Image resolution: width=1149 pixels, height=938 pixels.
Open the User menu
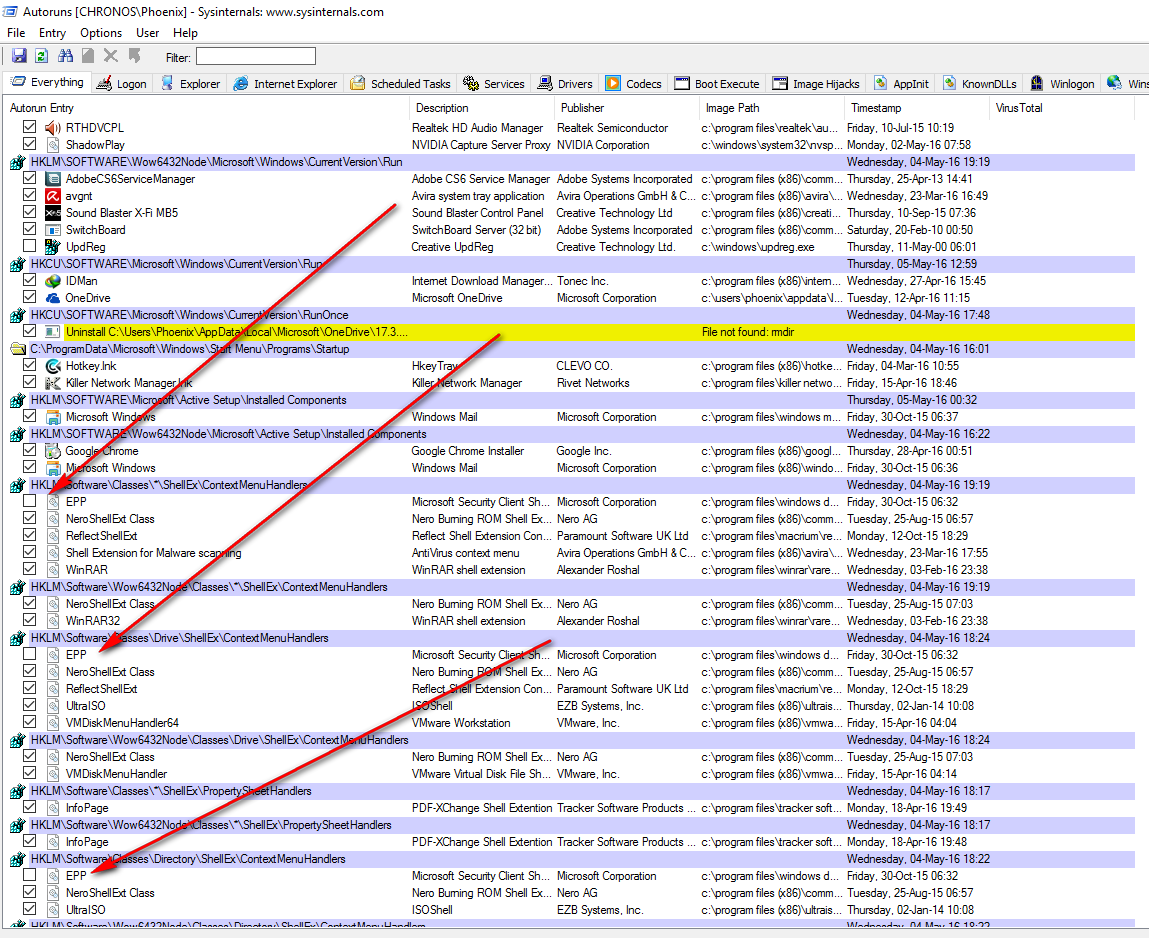tap(147, 33)
